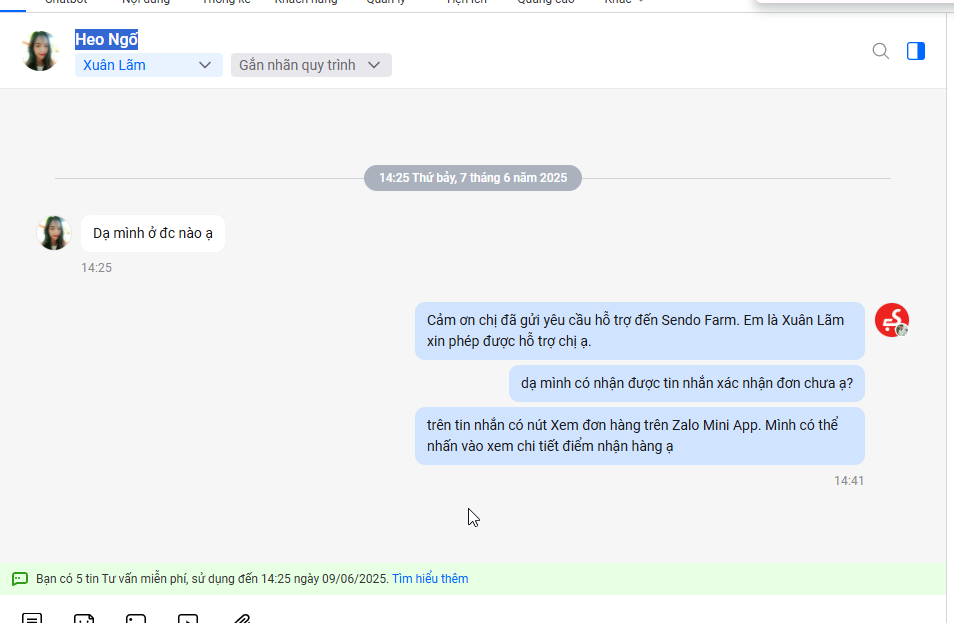Click the customer avatar beside incoming message
Image resolution: width=954 pixels, height=623 pixels.
(54, 232)
